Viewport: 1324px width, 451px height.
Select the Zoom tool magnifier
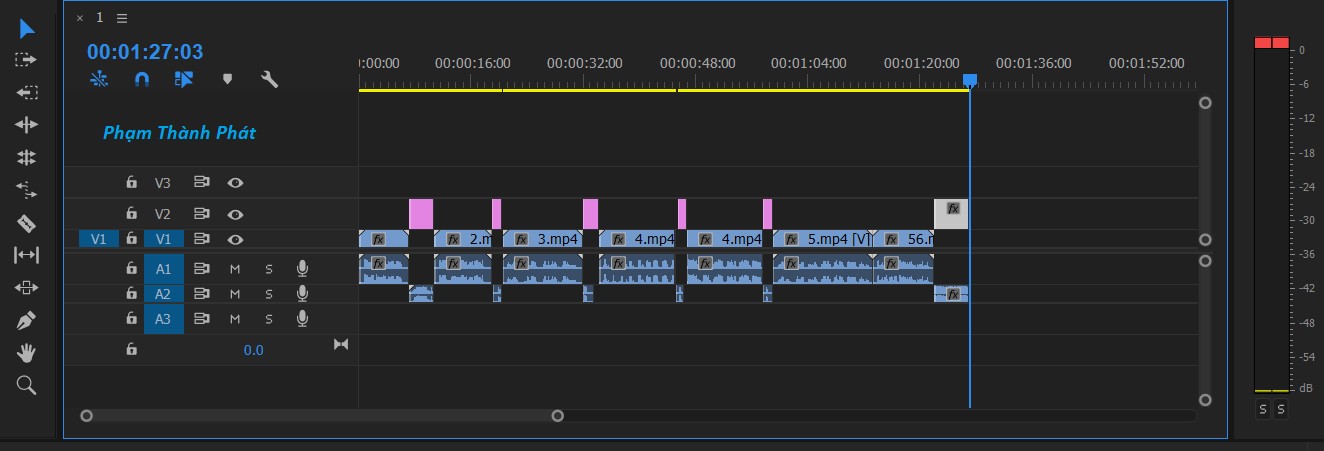click(27, 385)
